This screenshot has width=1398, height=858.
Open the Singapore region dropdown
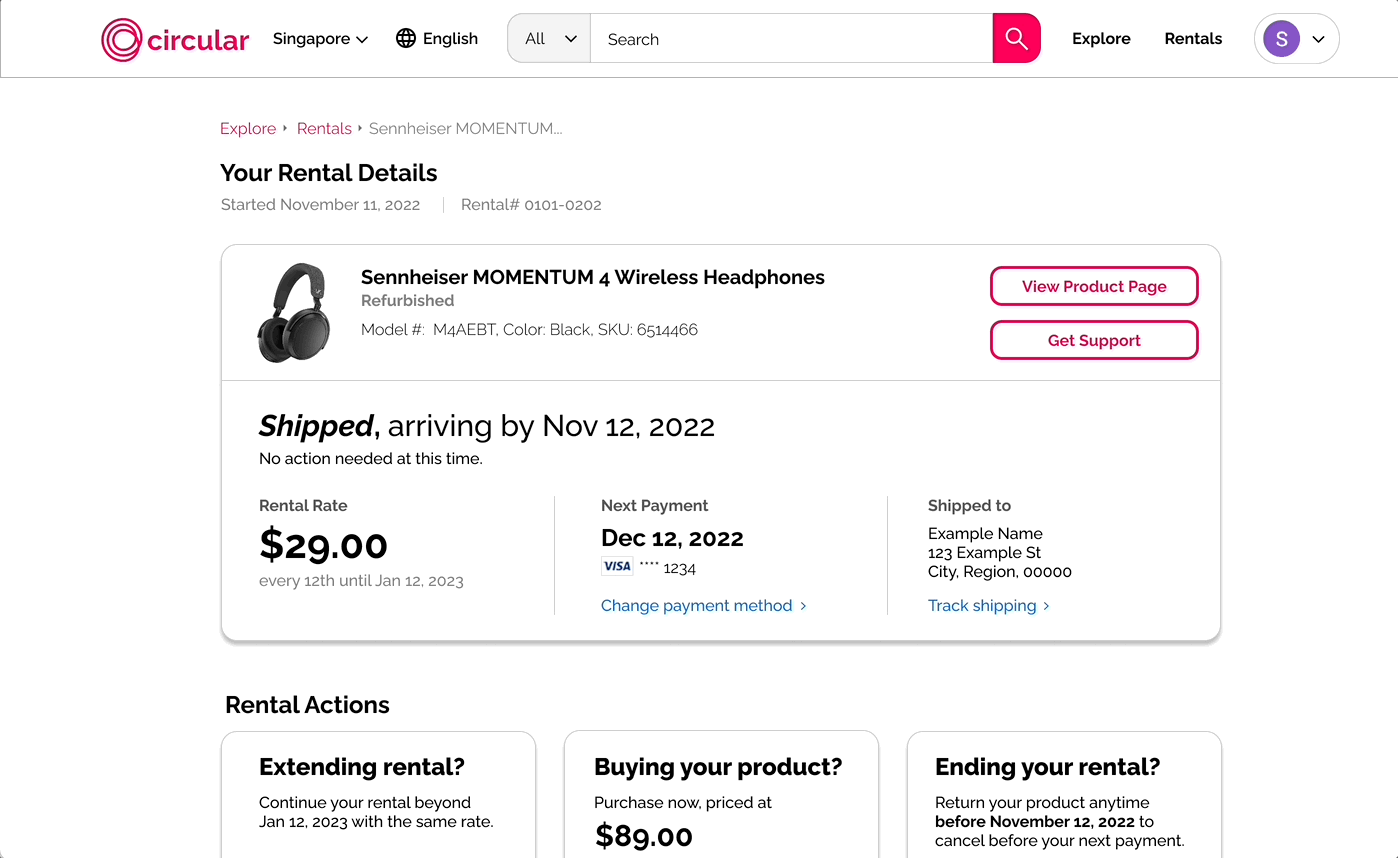click(320, 39)
